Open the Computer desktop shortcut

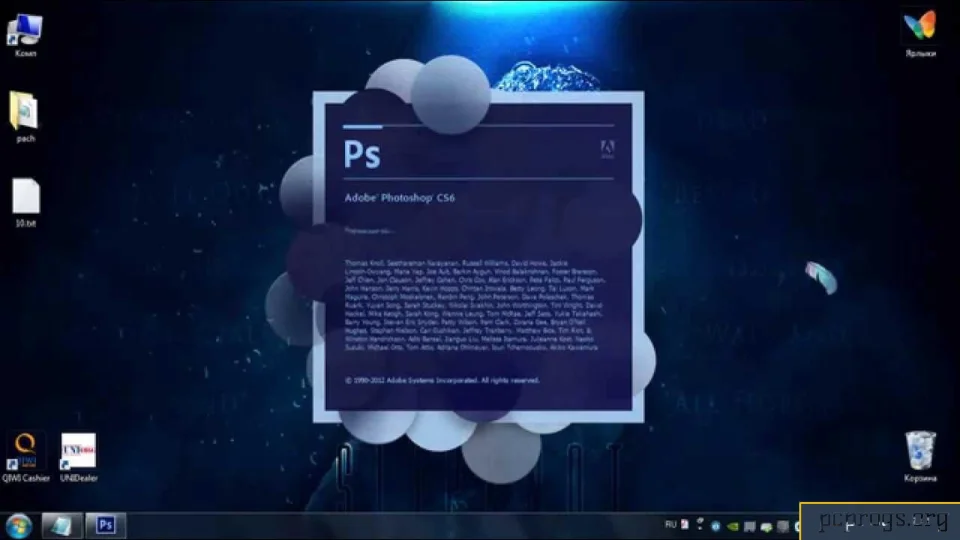point(25,34)
